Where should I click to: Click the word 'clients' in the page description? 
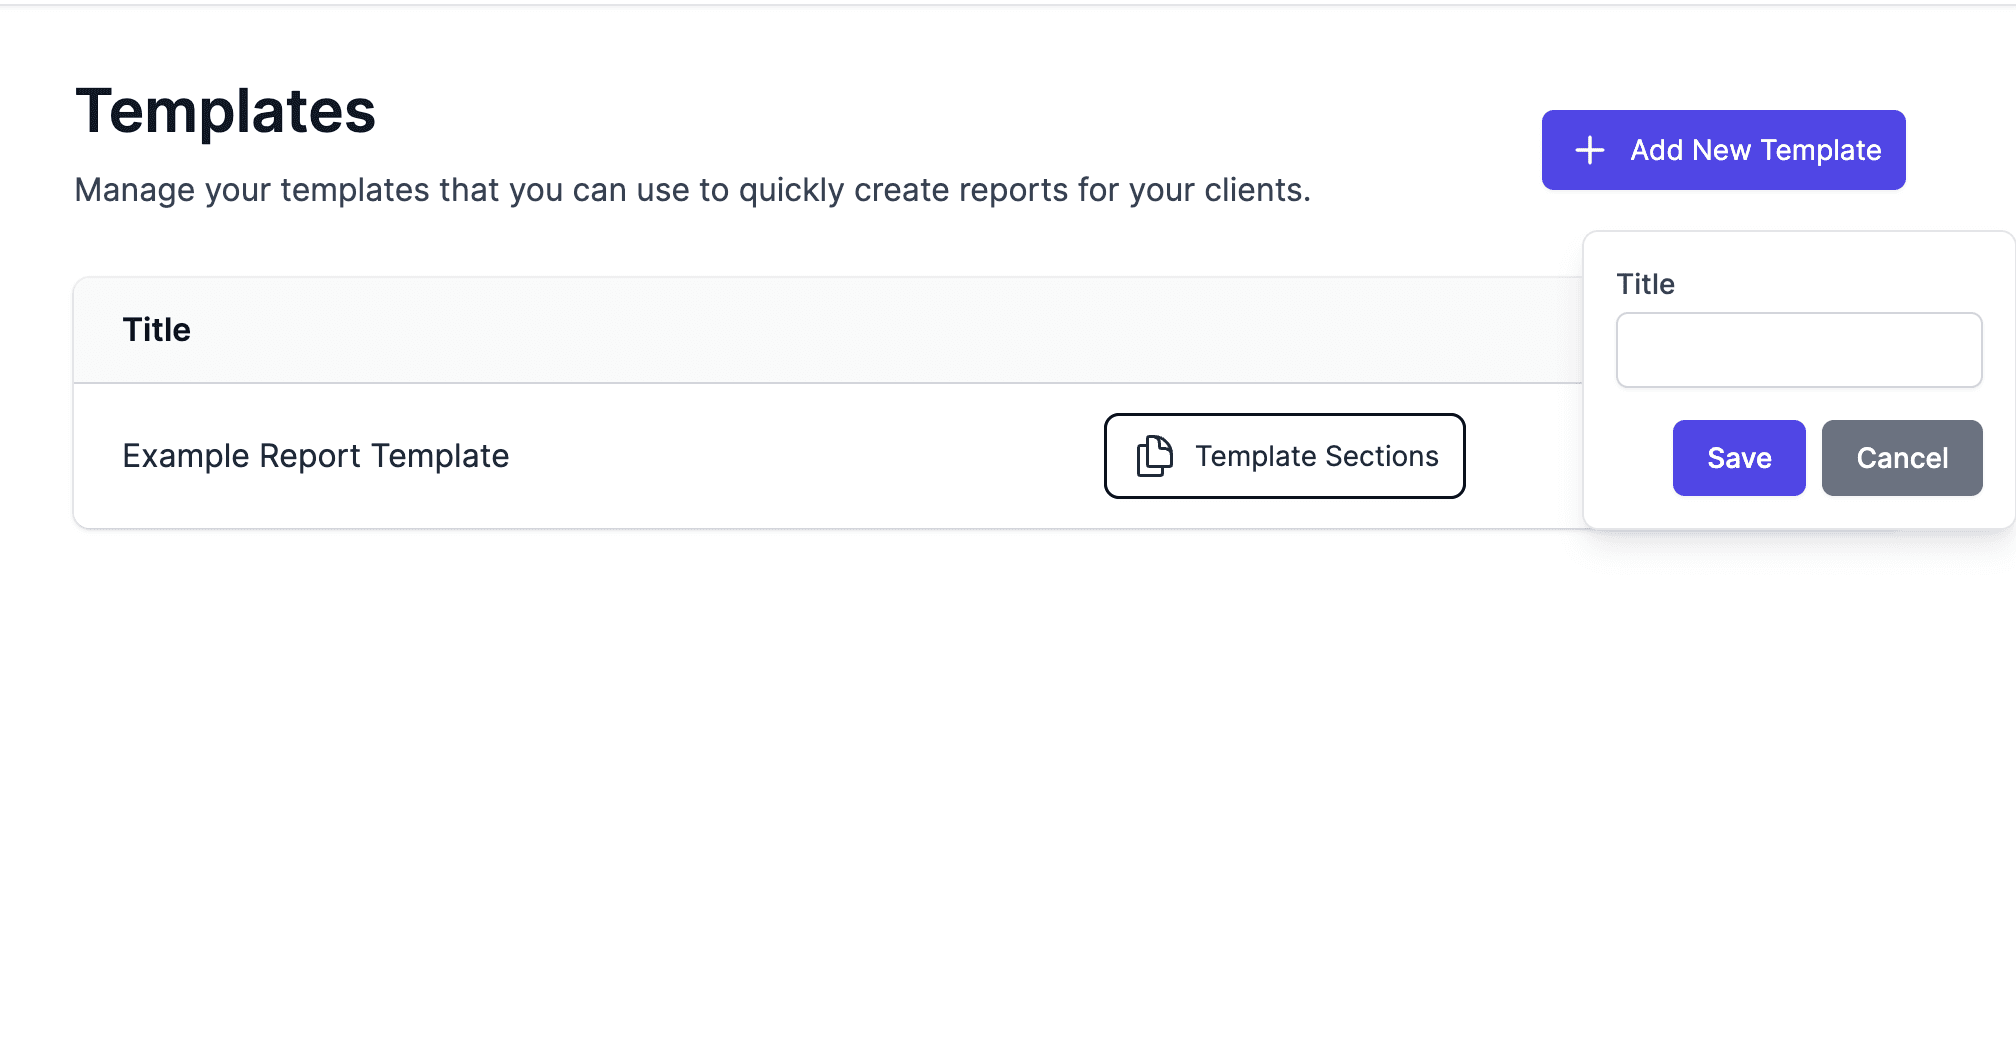pos(1253,190)
